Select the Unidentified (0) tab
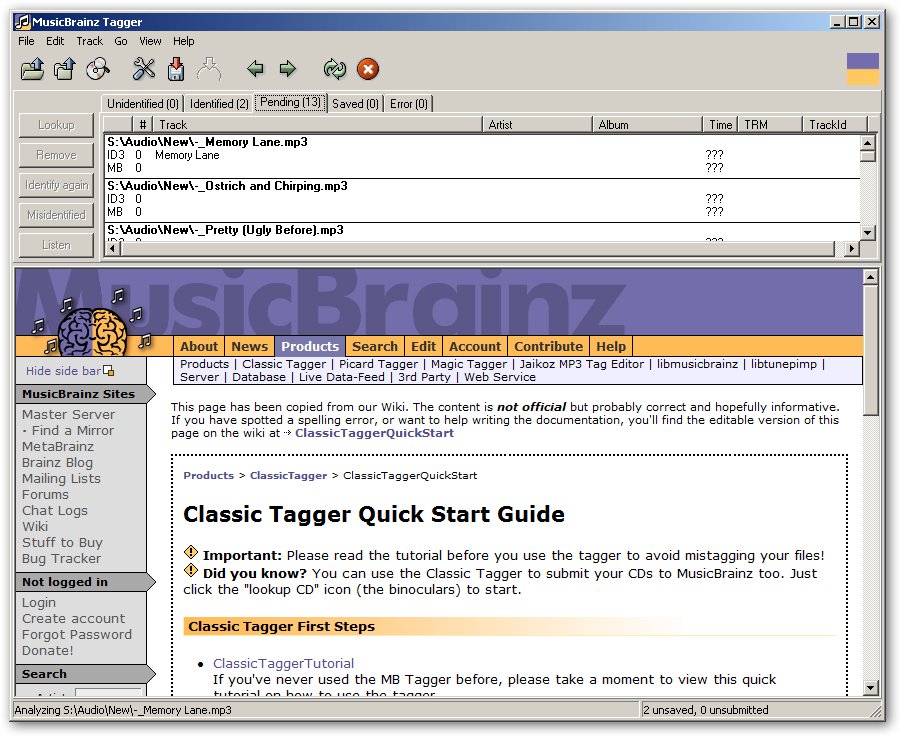 143,103
